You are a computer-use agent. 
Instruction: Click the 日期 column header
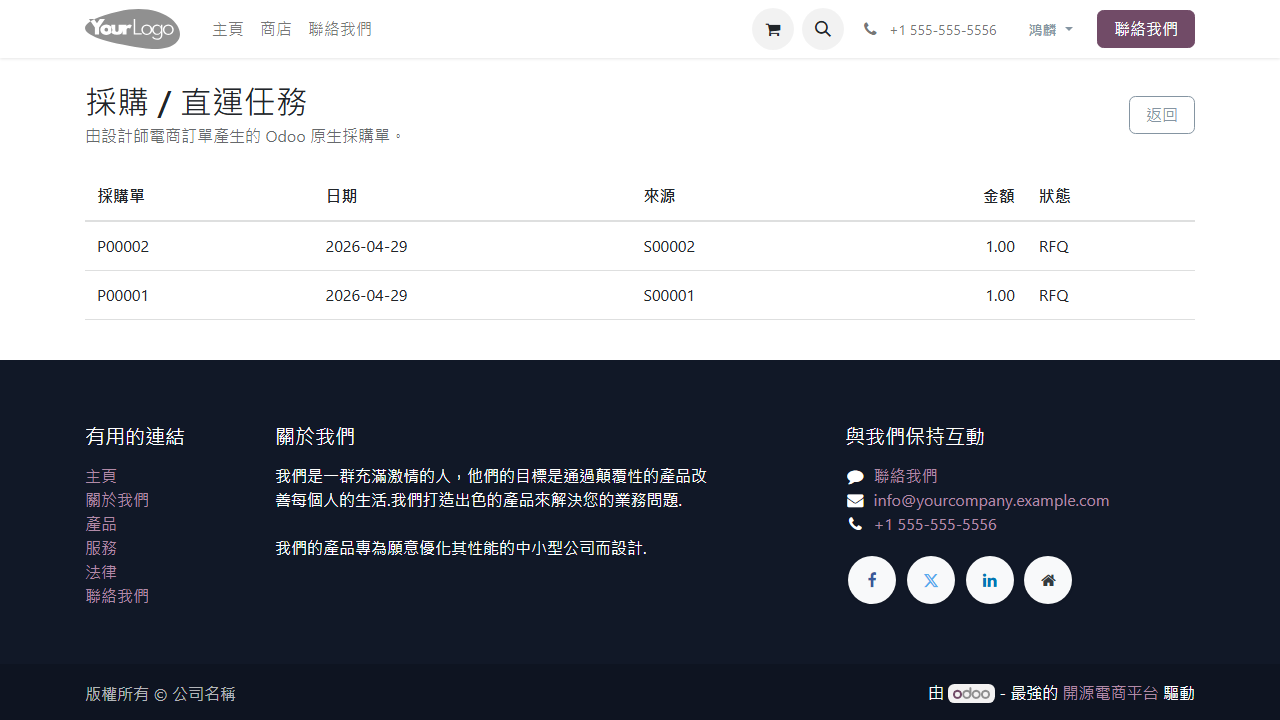click(341, 196)
